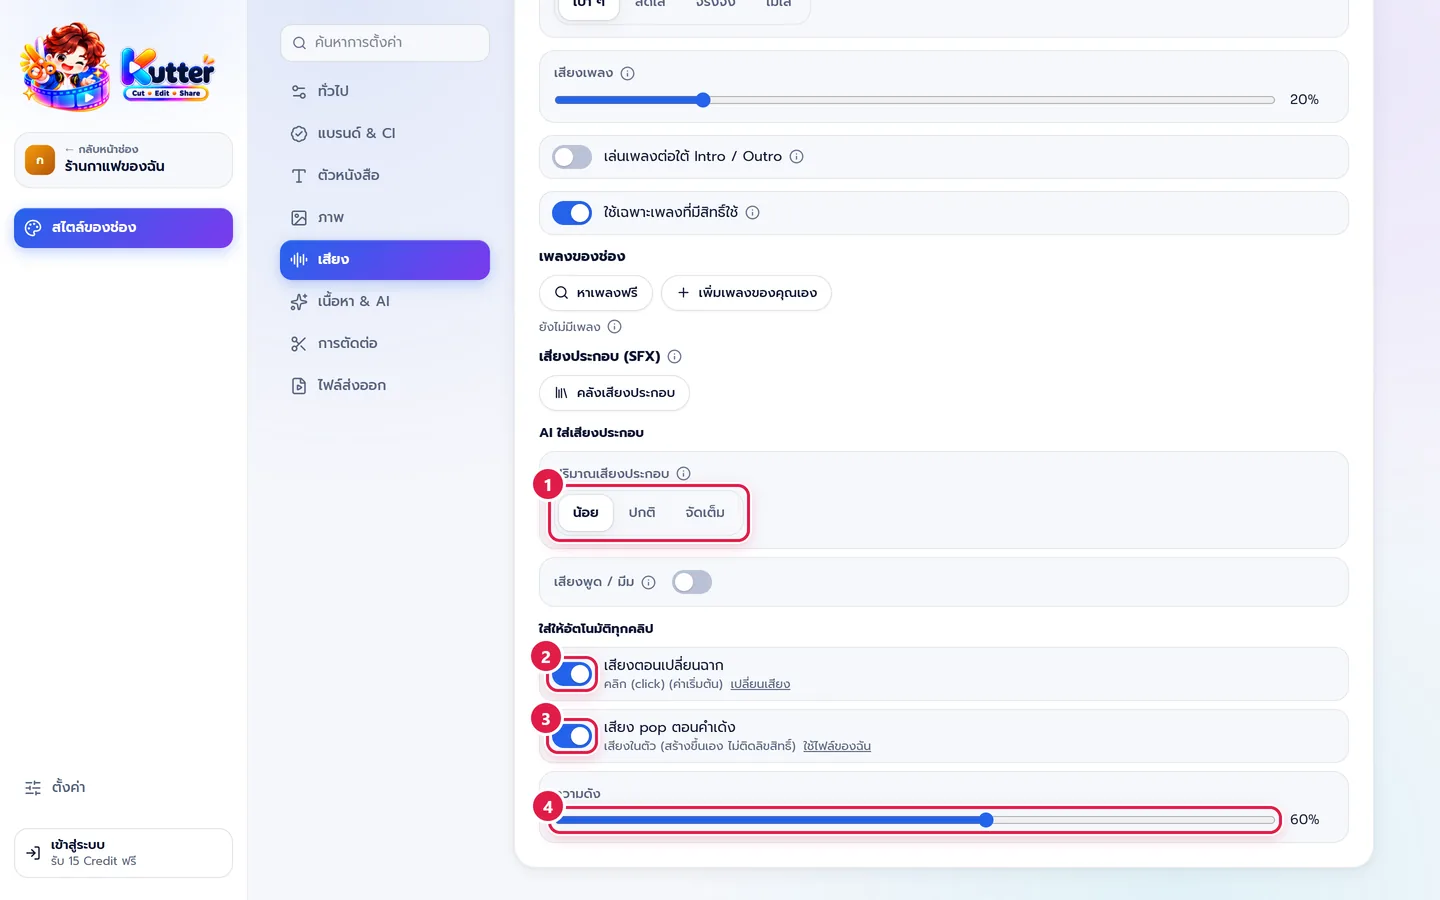Pick the "จัดเต็ม" sound effect amount
The image size is (1440, 900).
tap(705, 512)
